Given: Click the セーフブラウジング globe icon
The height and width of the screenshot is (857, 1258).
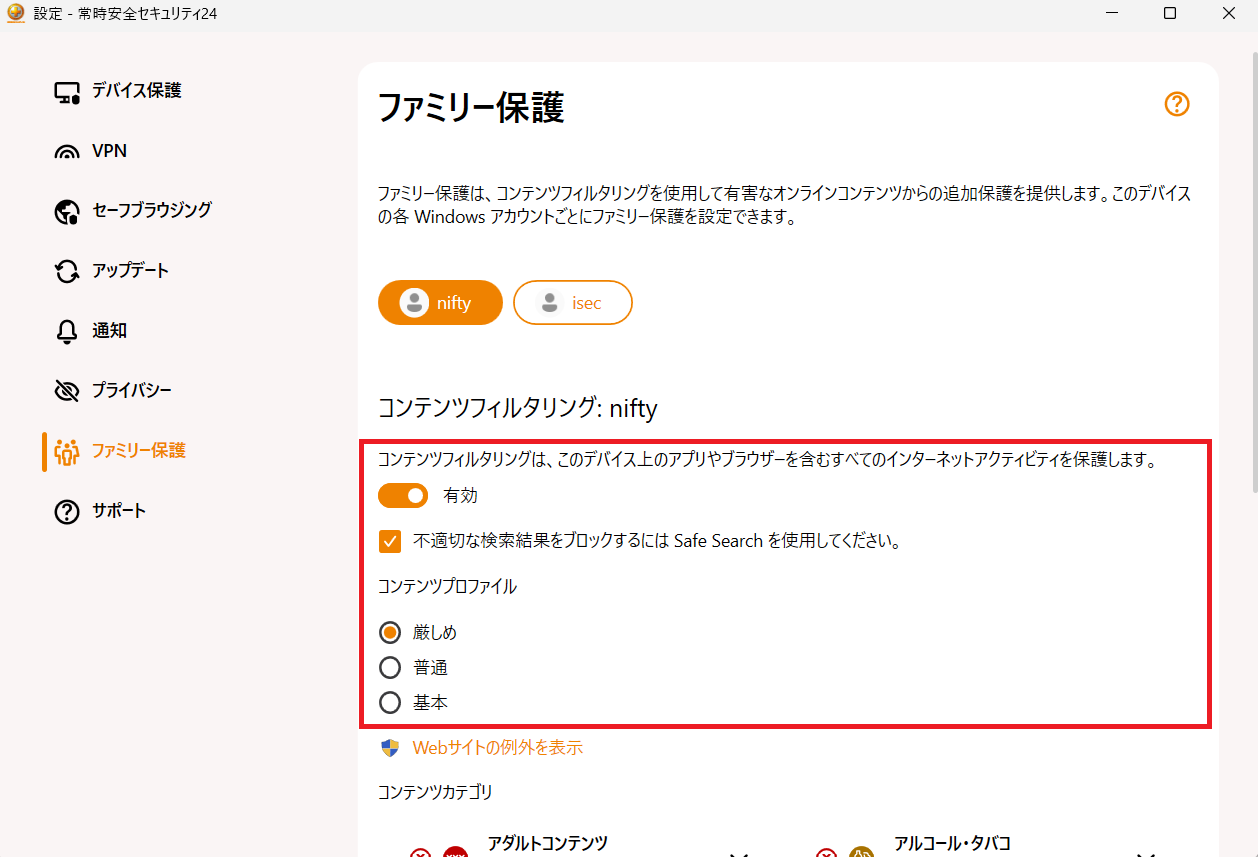Looking at the screenshot, I should point(66,210).
